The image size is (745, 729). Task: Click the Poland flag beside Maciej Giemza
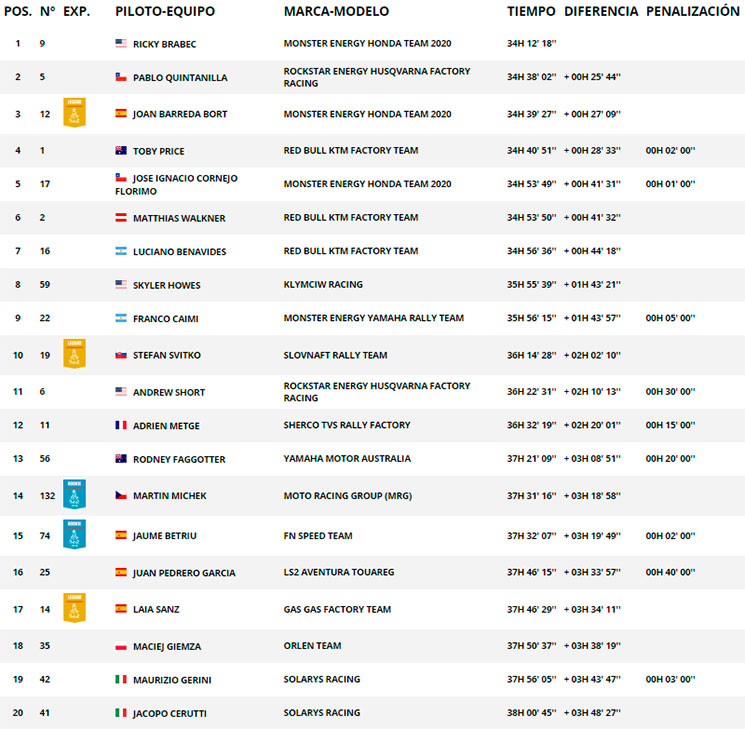121,645
